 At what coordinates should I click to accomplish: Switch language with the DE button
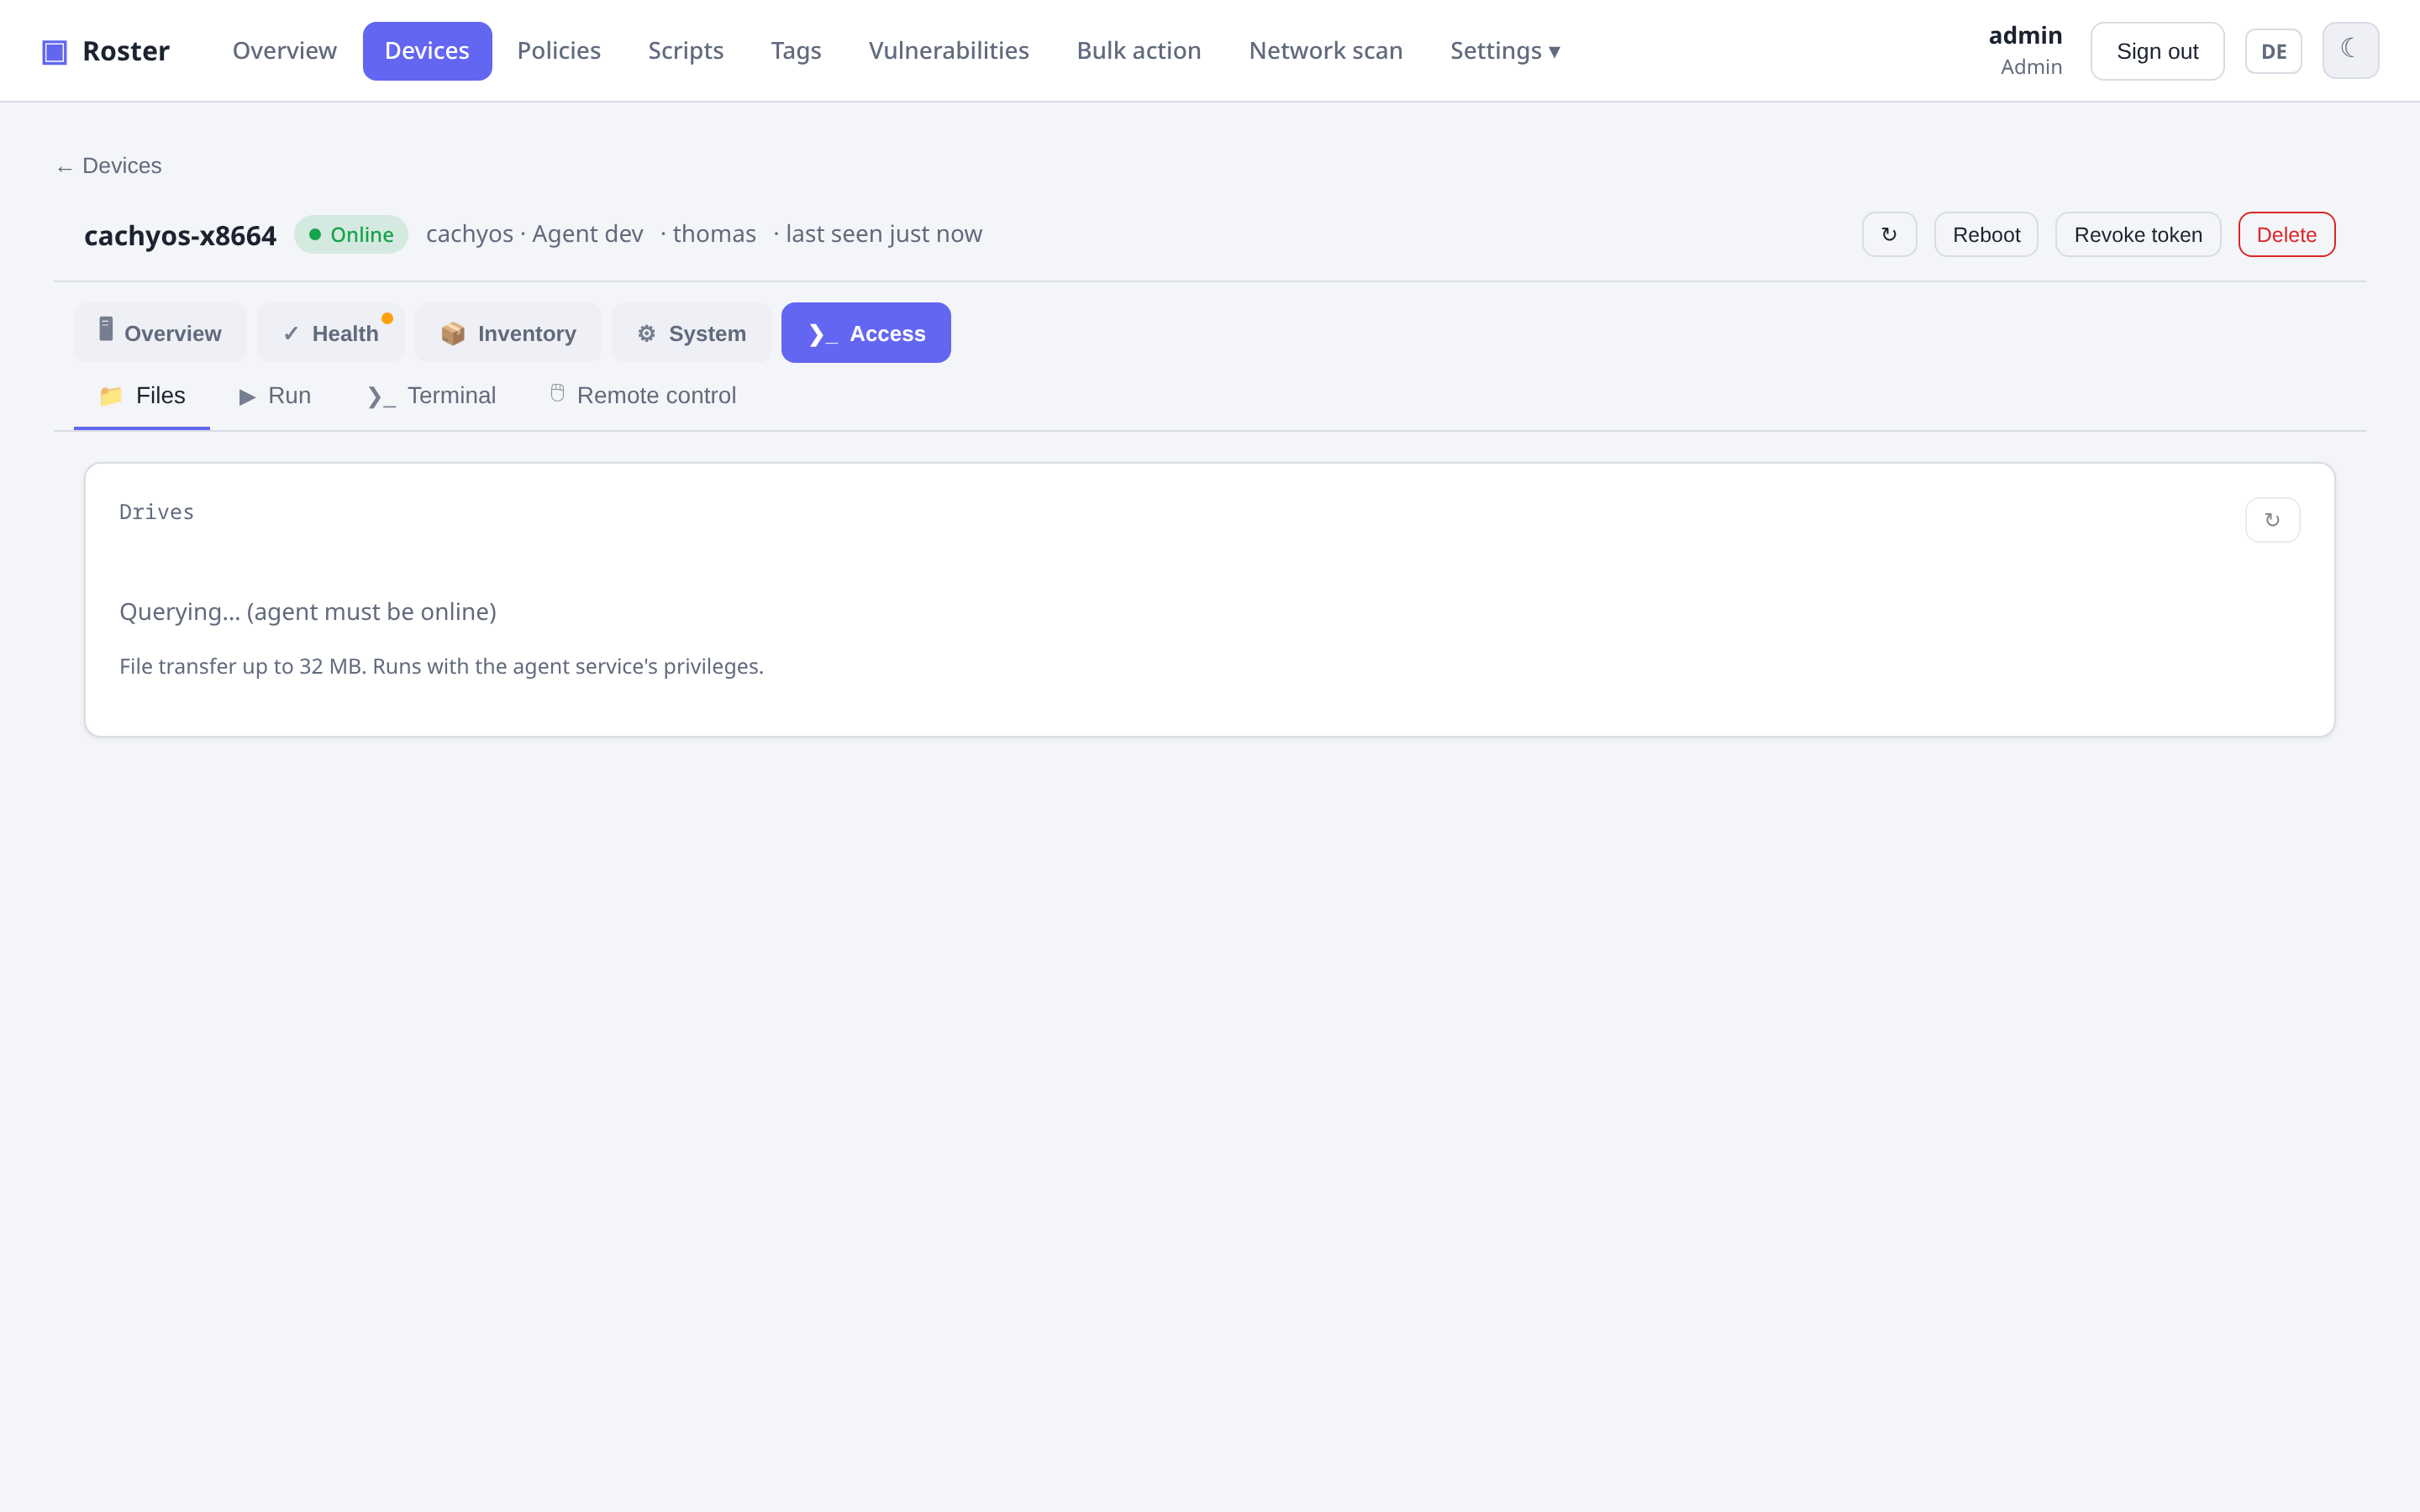[x=2273, y=51]
